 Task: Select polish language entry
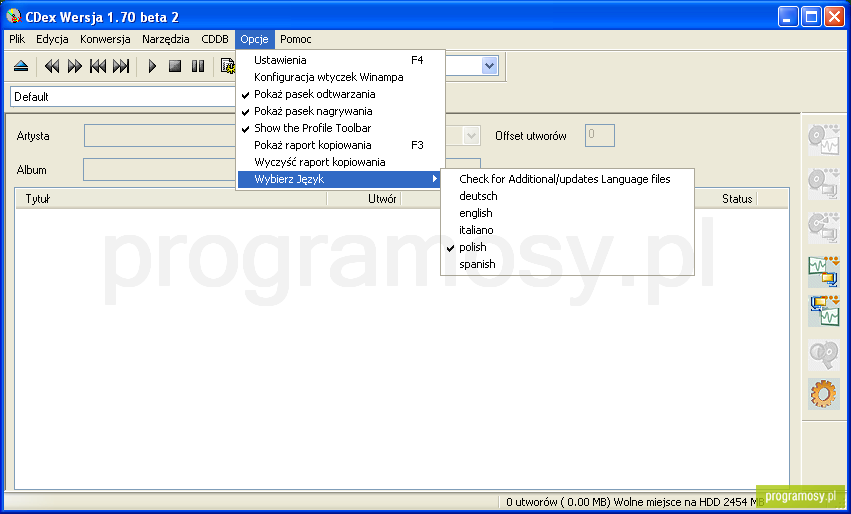click(567, 247)
